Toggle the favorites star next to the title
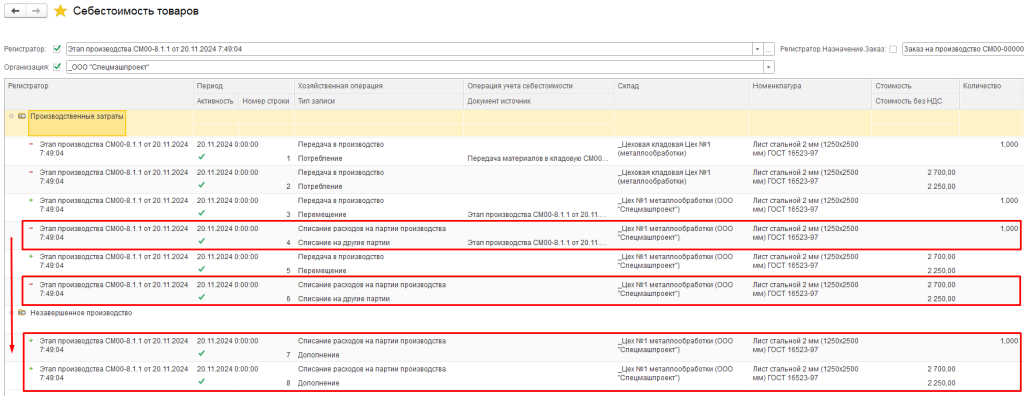The image size is (1024, 396). [60, 11]
